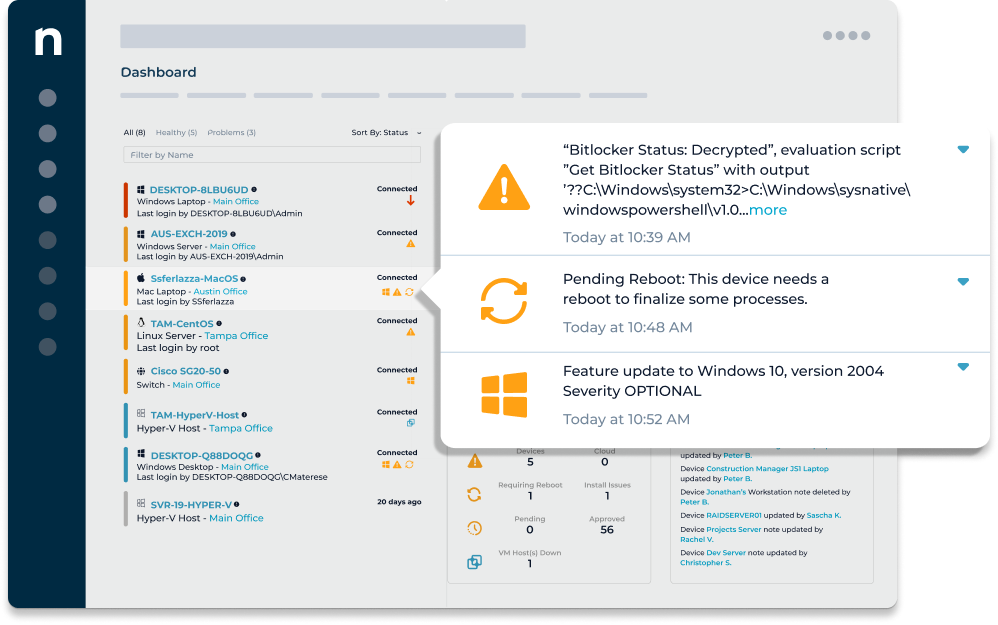Select the Windows logo beside DESKTOP-8LBU6UD
The height and width of the screenshot is (625, 998).
pyautogui.click(x=140, y=189)
